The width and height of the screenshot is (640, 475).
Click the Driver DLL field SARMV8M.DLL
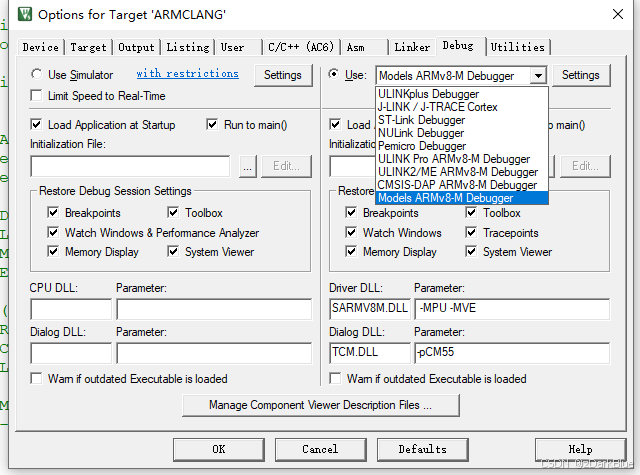(370, 309)
